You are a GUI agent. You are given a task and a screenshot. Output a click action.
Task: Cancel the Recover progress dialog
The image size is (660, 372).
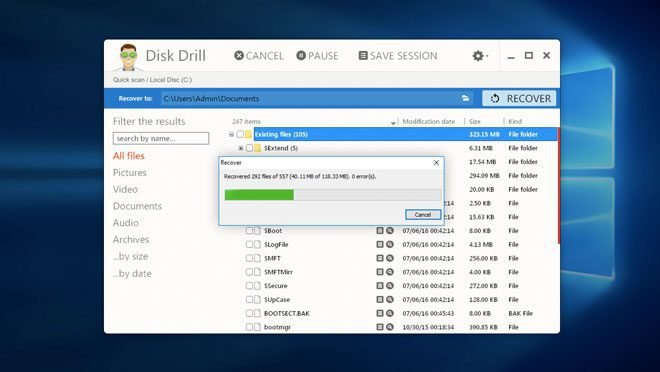click(423, 215)
